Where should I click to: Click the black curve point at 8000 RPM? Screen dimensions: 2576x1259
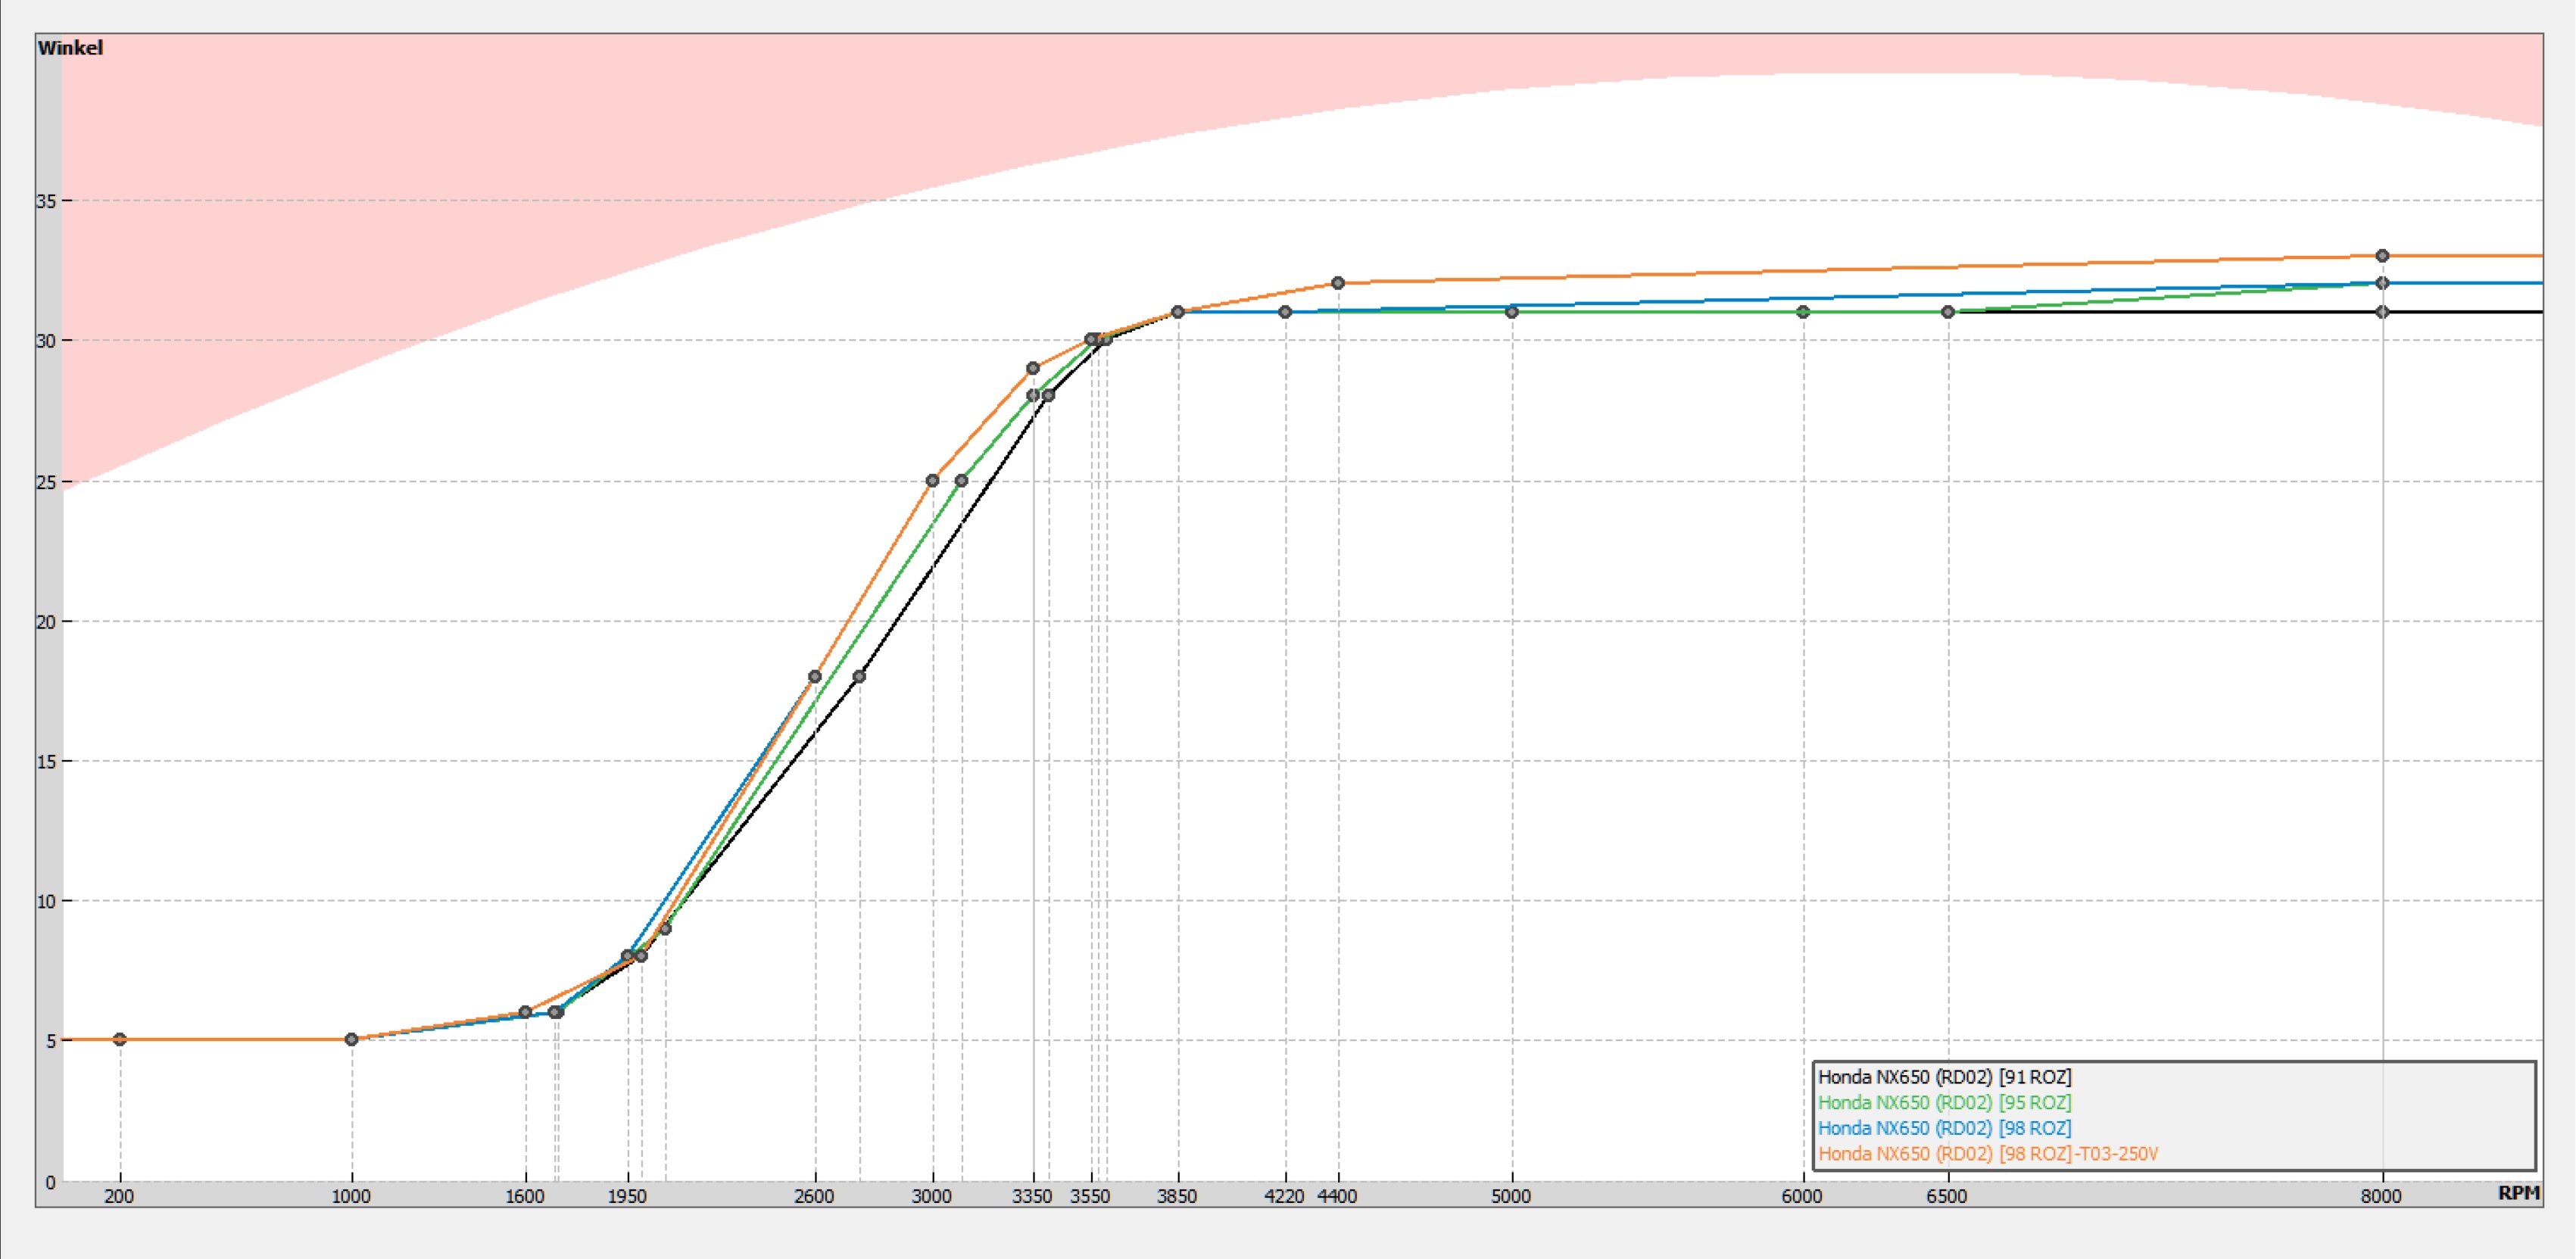pyautogui.click(x=2382, y=312)
